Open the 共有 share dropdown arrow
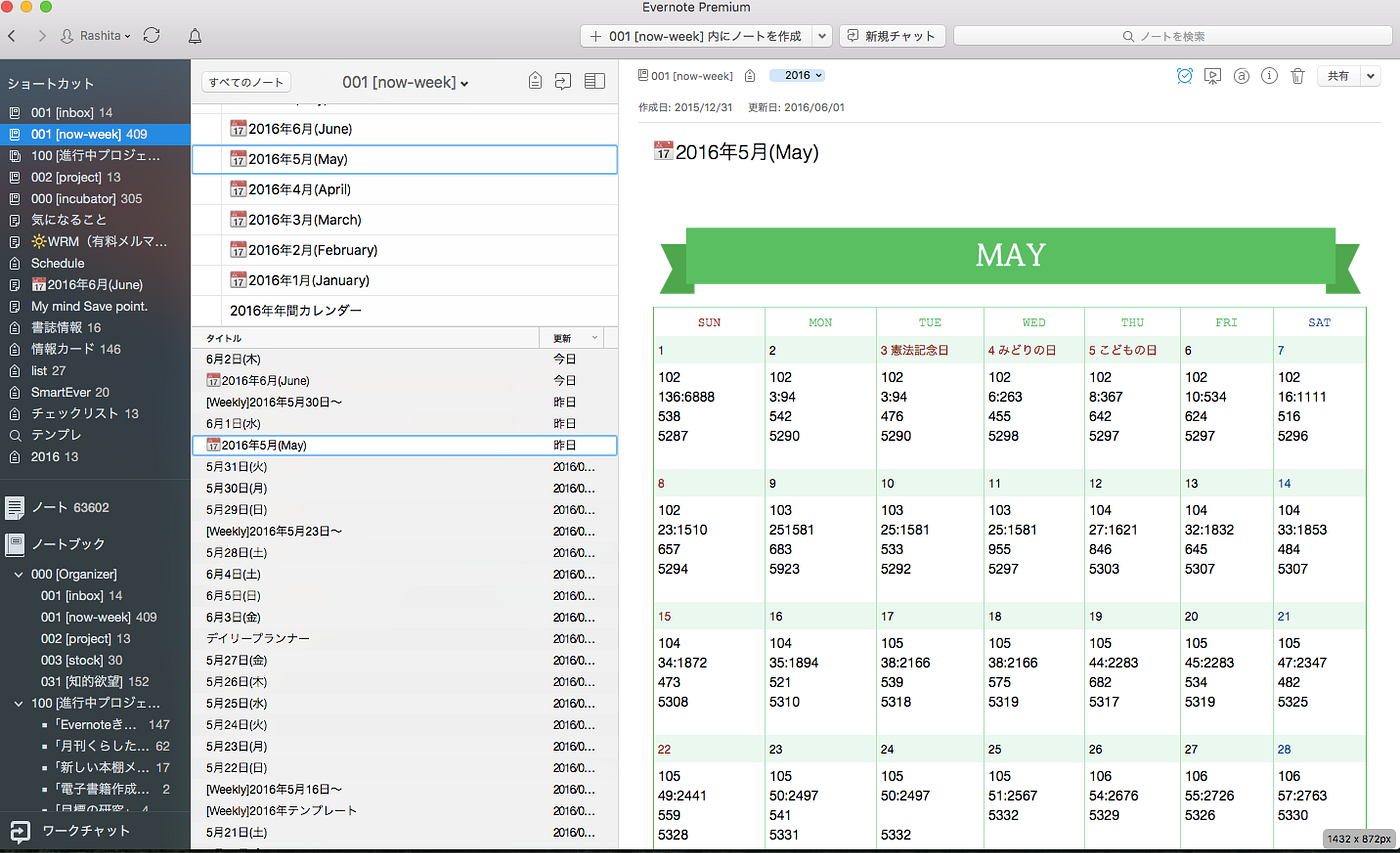The image size is (1400, 853). coord(1370,75)
